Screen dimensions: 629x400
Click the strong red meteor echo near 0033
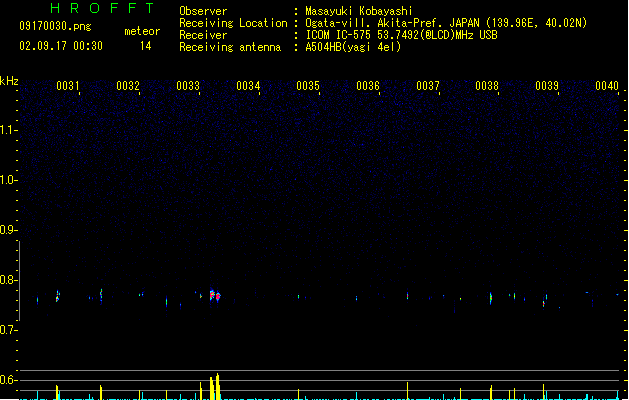tap(215, 296)
